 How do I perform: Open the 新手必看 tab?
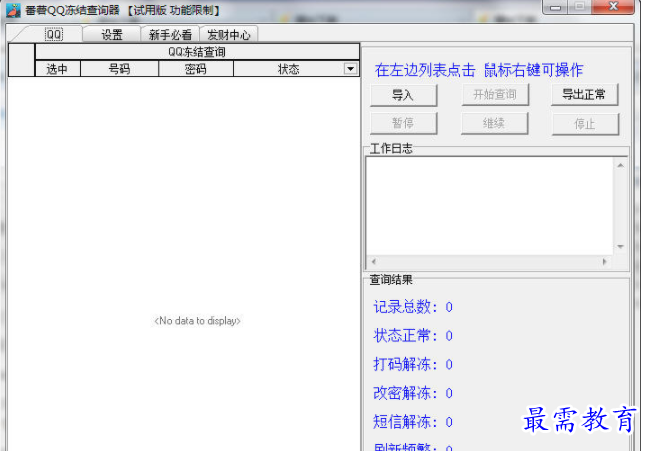(x=170, y=35)
